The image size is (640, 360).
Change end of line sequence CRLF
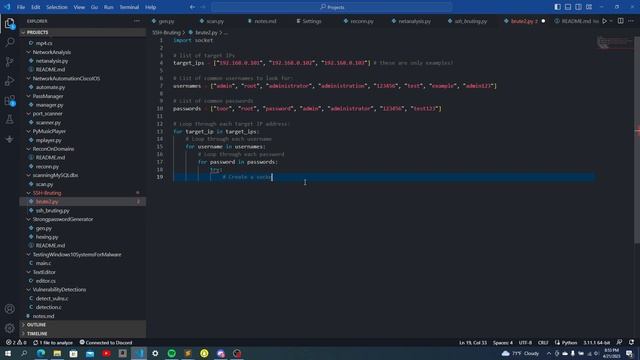click(543, 342)
